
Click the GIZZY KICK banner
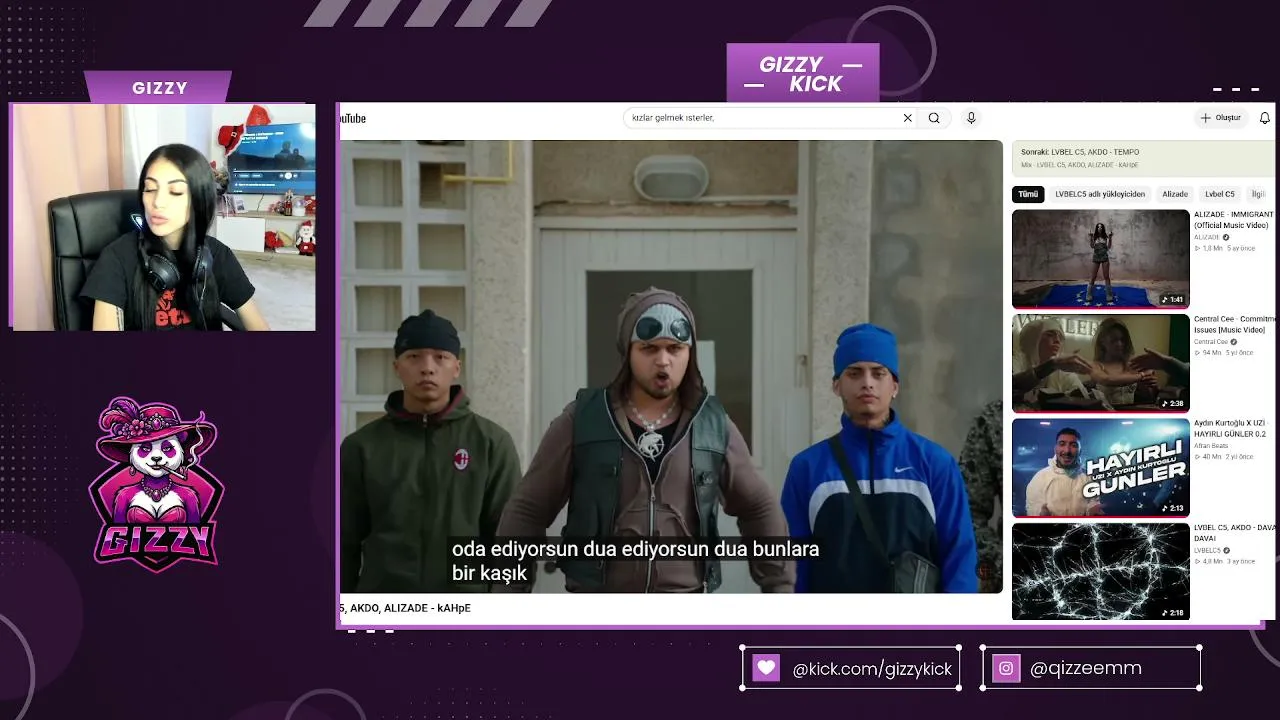point(803,73)
